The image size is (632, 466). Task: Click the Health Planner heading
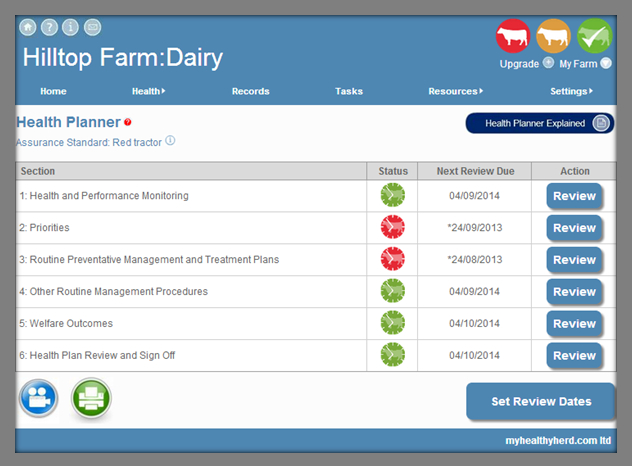pyautogui.click(x=69, y=122)
